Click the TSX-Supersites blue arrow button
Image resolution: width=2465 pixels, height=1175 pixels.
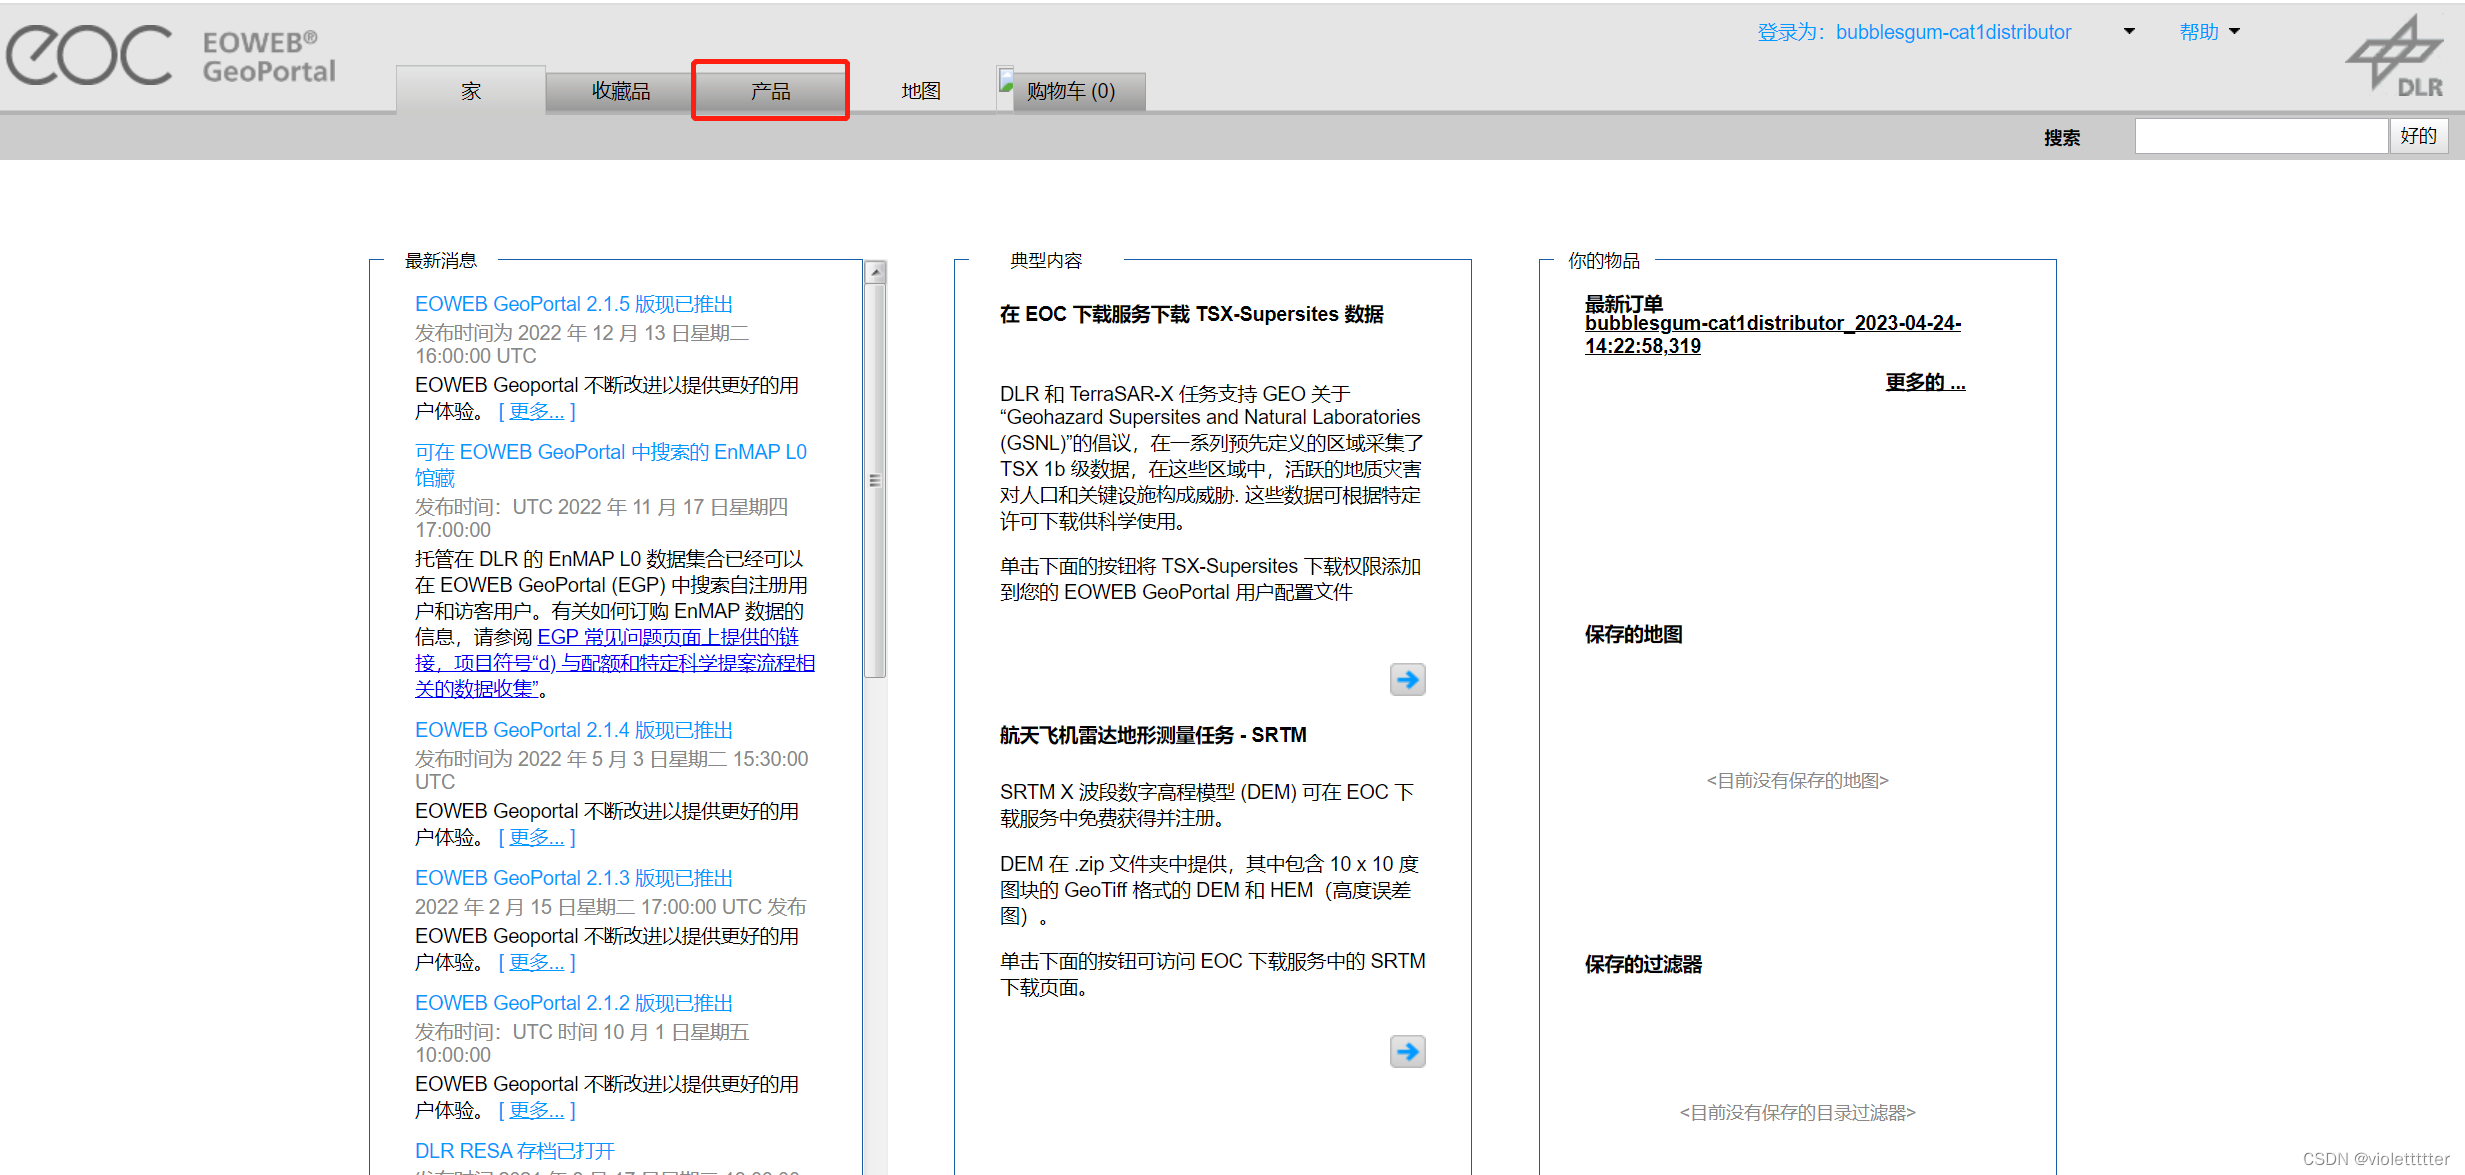[1407, 680]
